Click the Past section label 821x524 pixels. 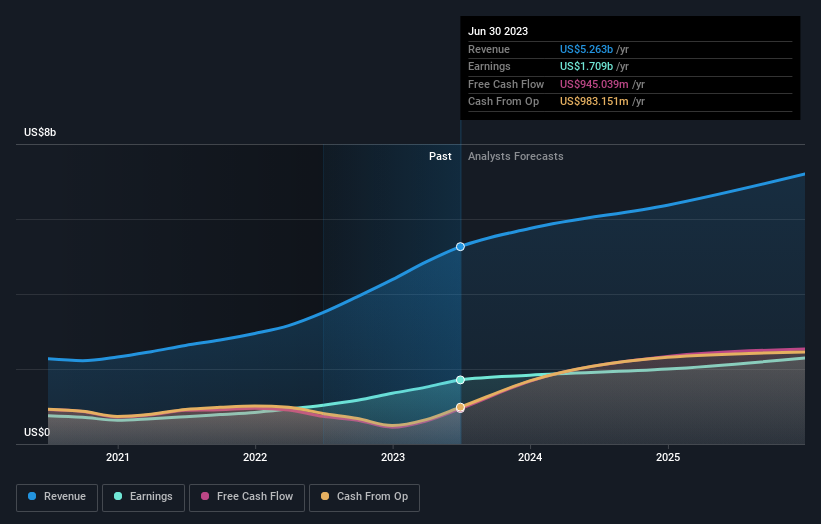click(x=440, y=157)
